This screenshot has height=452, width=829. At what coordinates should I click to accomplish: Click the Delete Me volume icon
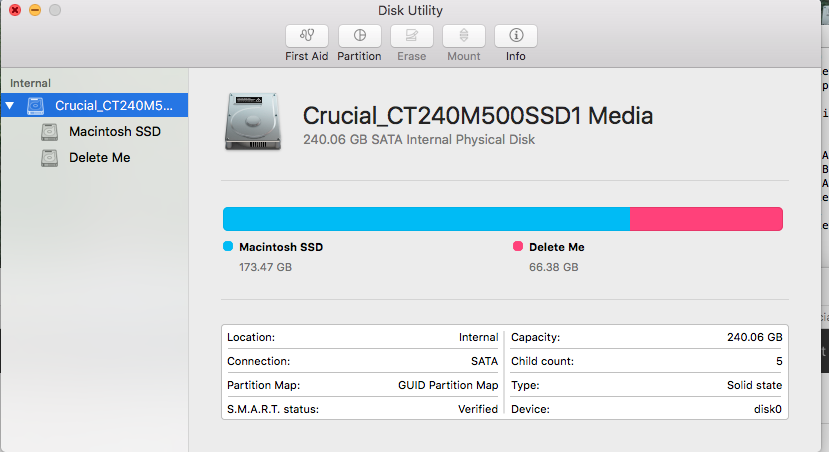(50, 158)
